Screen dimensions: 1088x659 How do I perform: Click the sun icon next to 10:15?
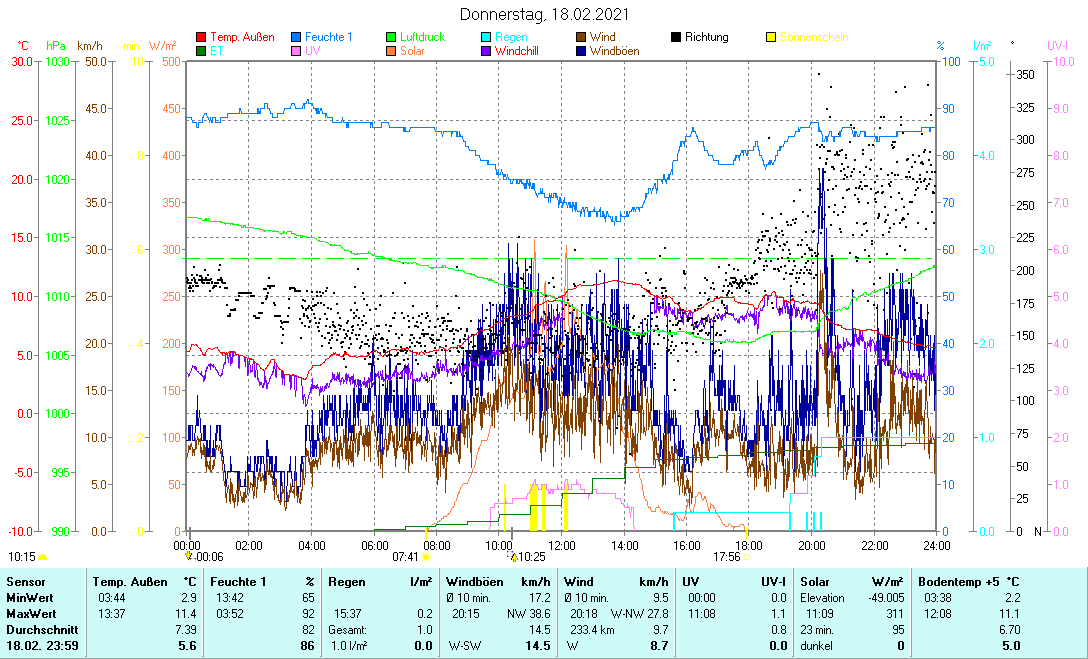[43, 556]
